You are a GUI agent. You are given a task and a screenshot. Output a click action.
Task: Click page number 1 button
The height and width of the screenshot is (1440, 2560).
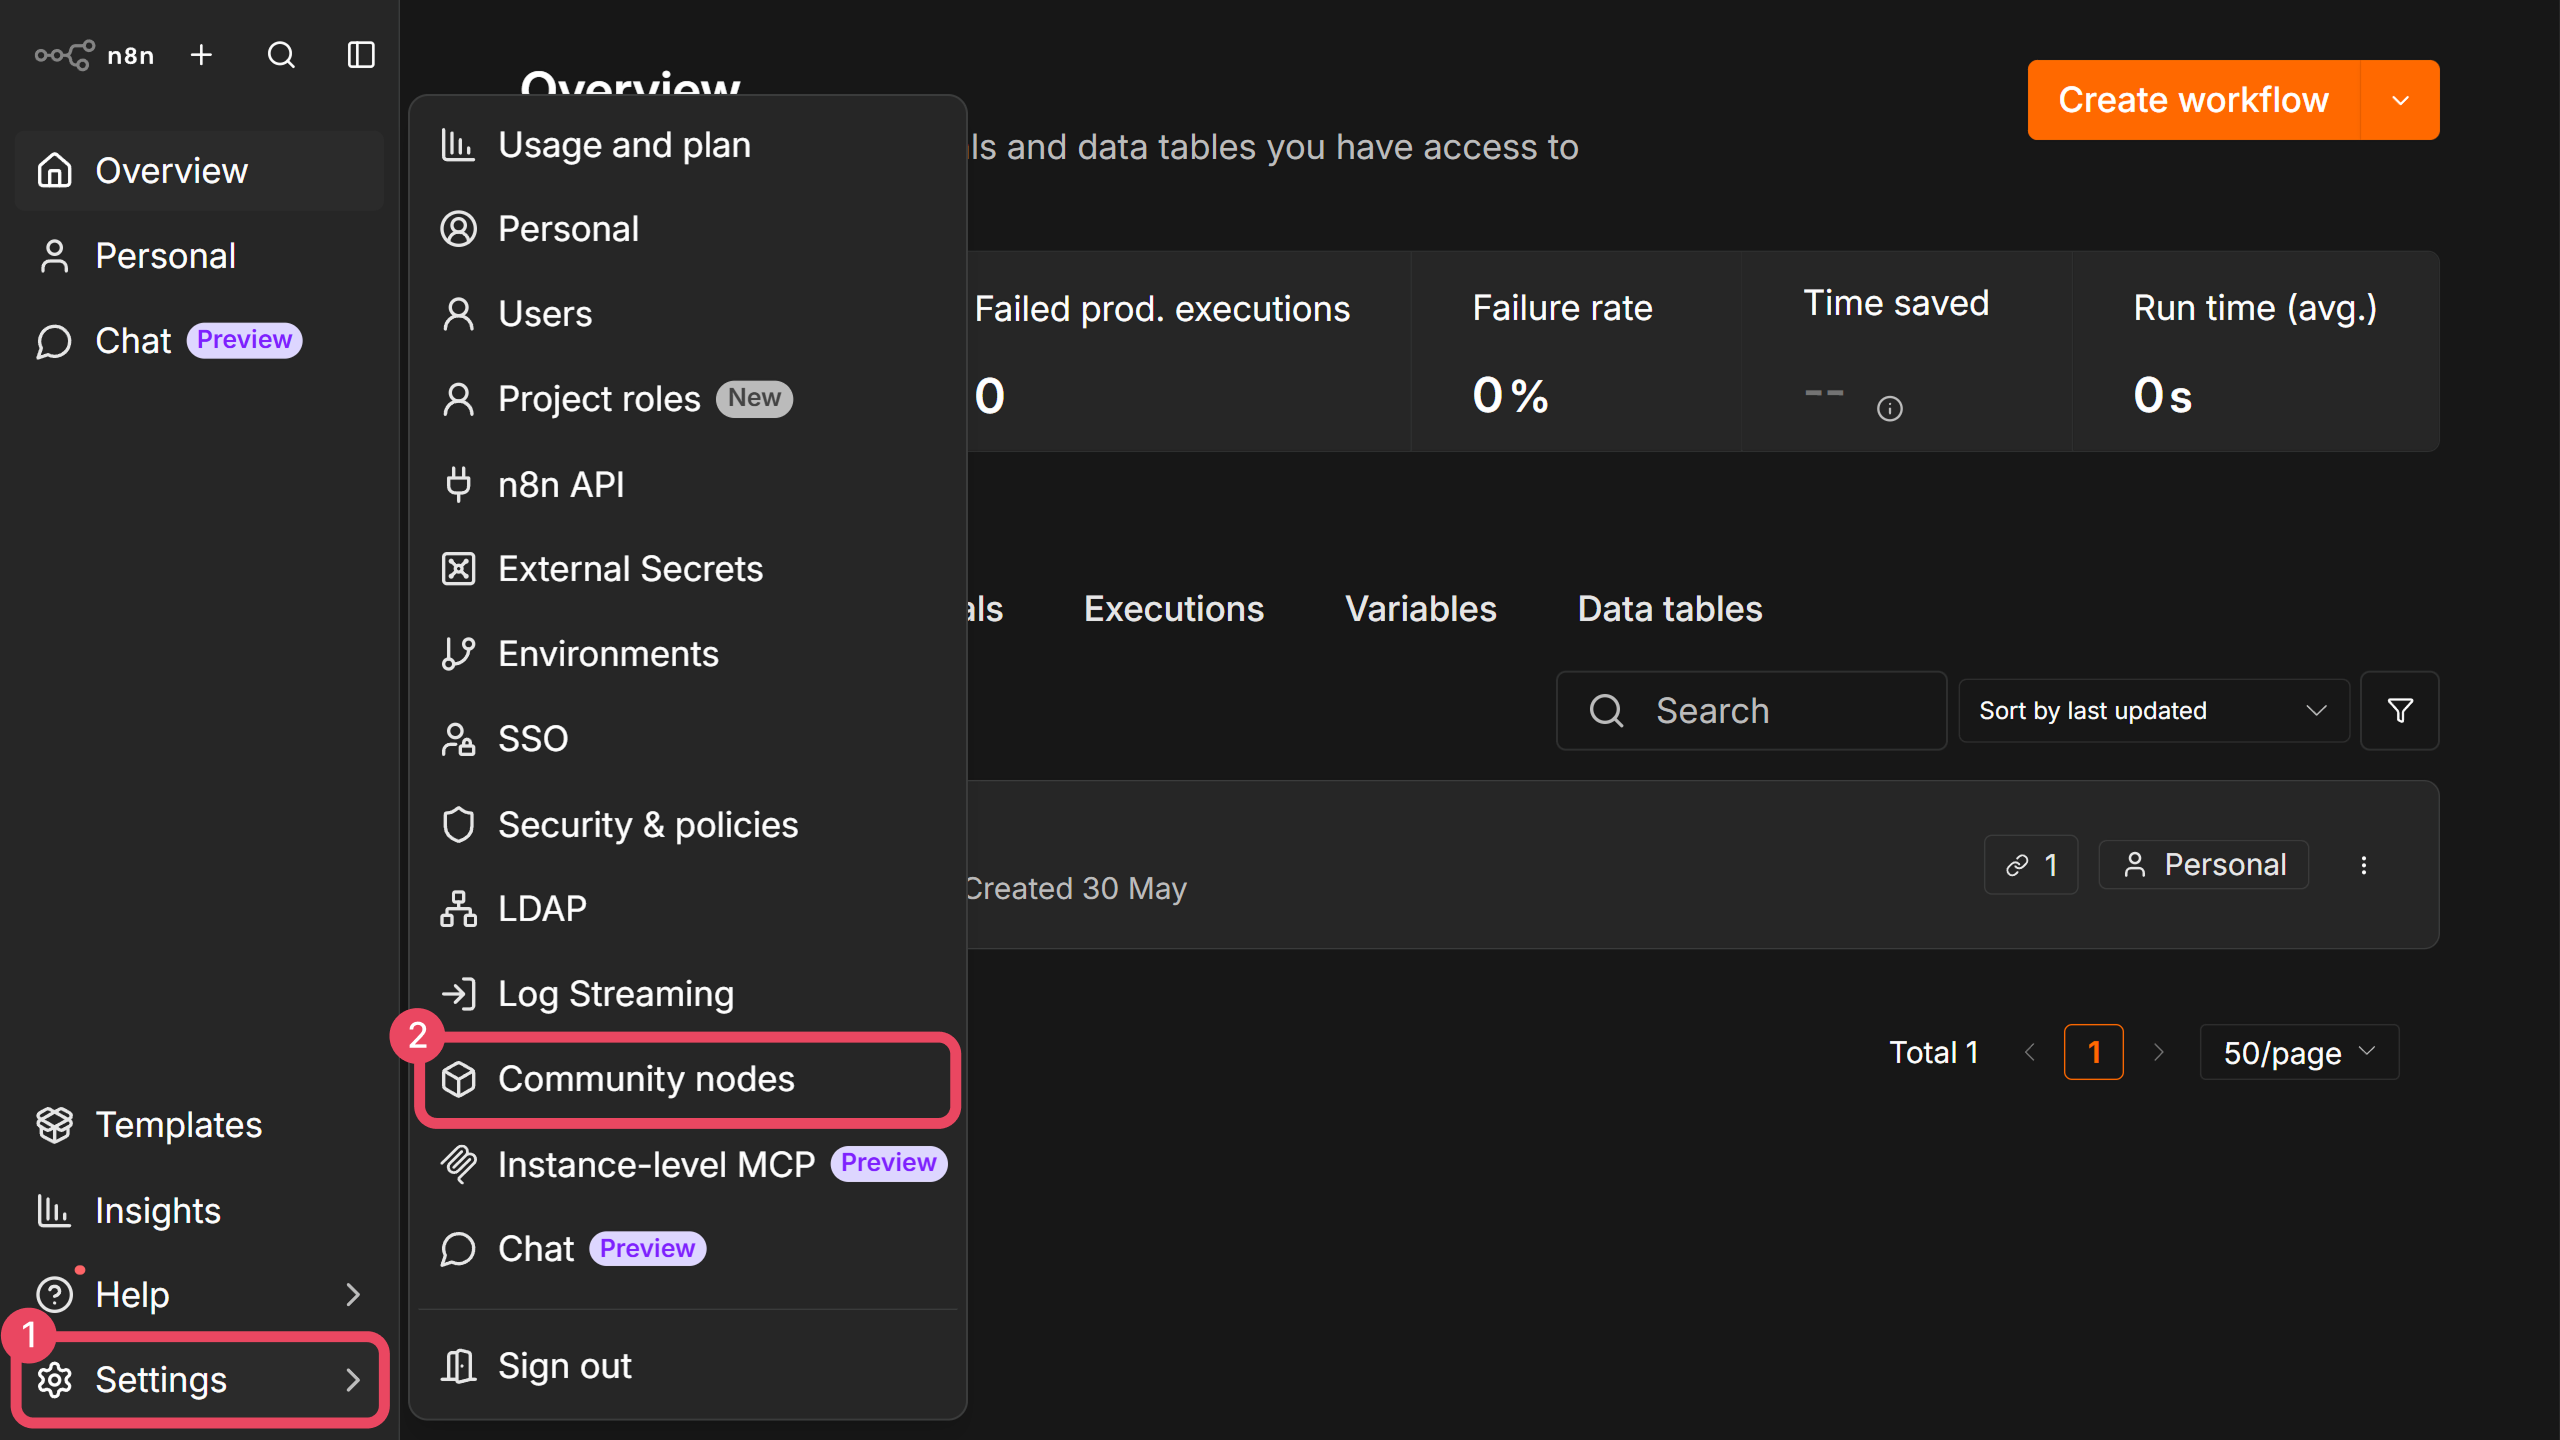click(x=2093, y=1052)
